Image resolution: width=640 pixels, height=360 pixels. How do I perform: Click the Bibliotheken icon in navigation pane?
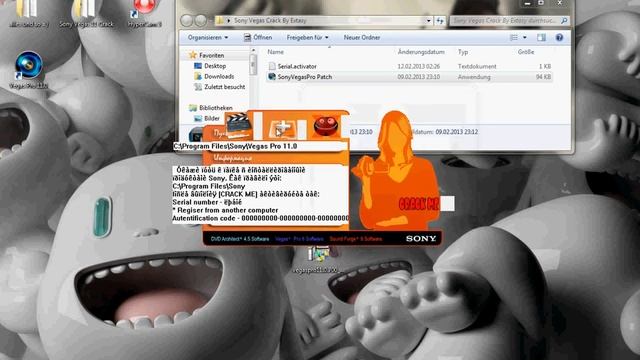193,108
